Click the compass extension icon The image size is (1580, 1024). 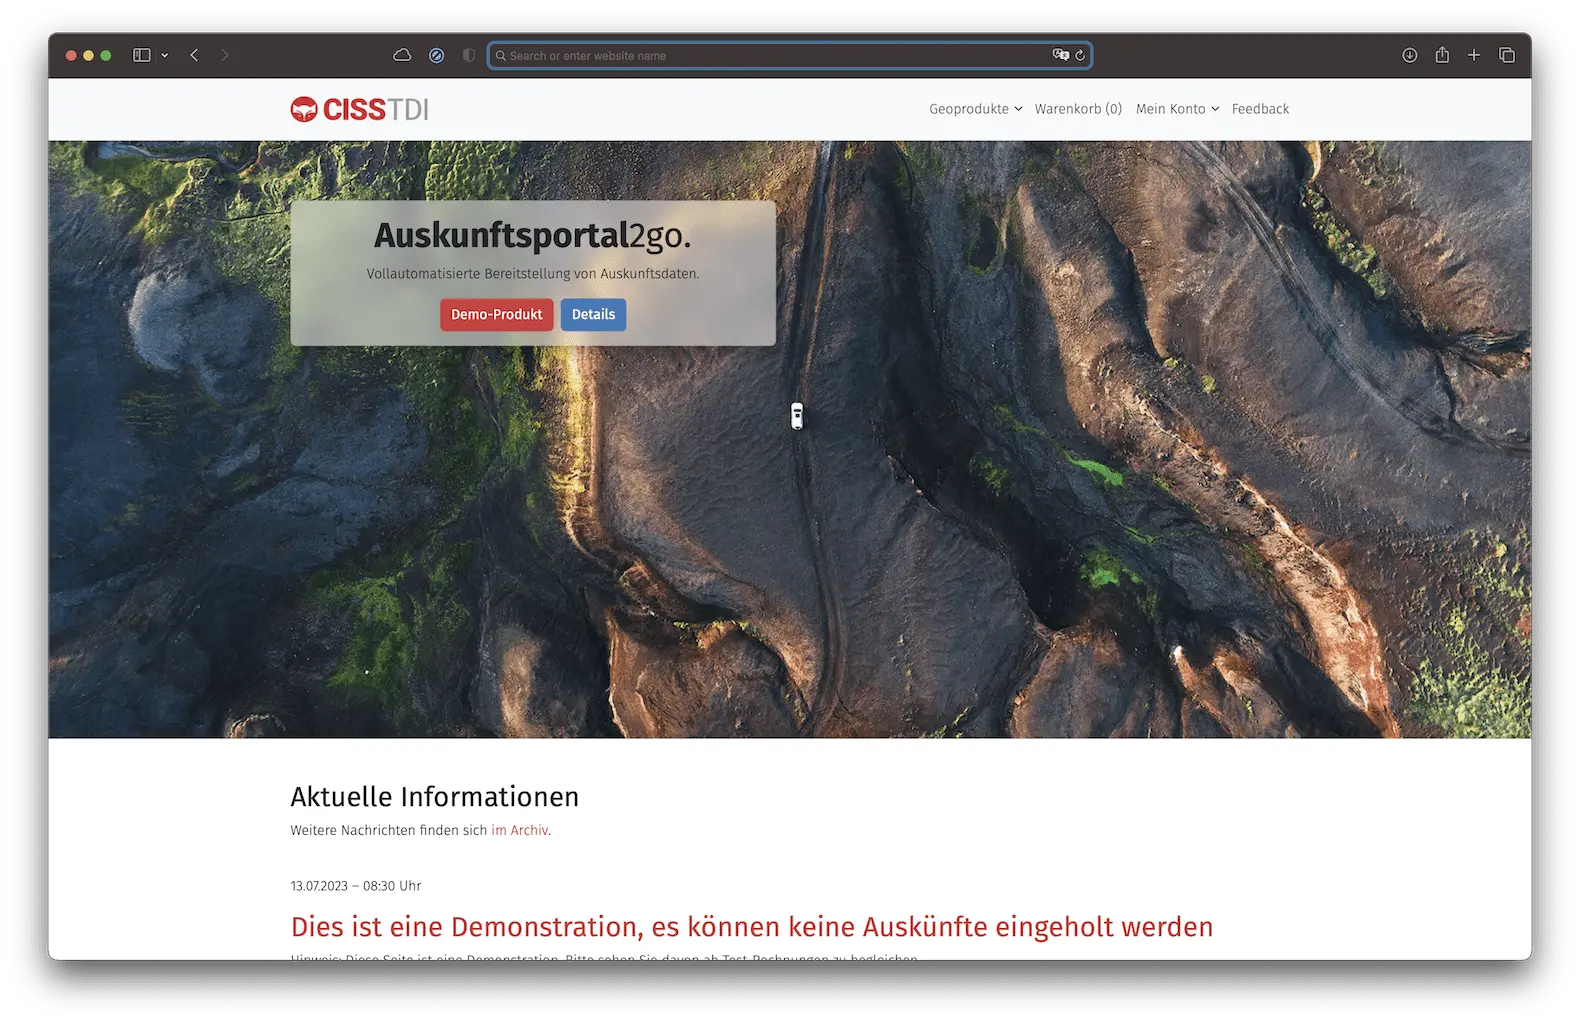(436, 55)
